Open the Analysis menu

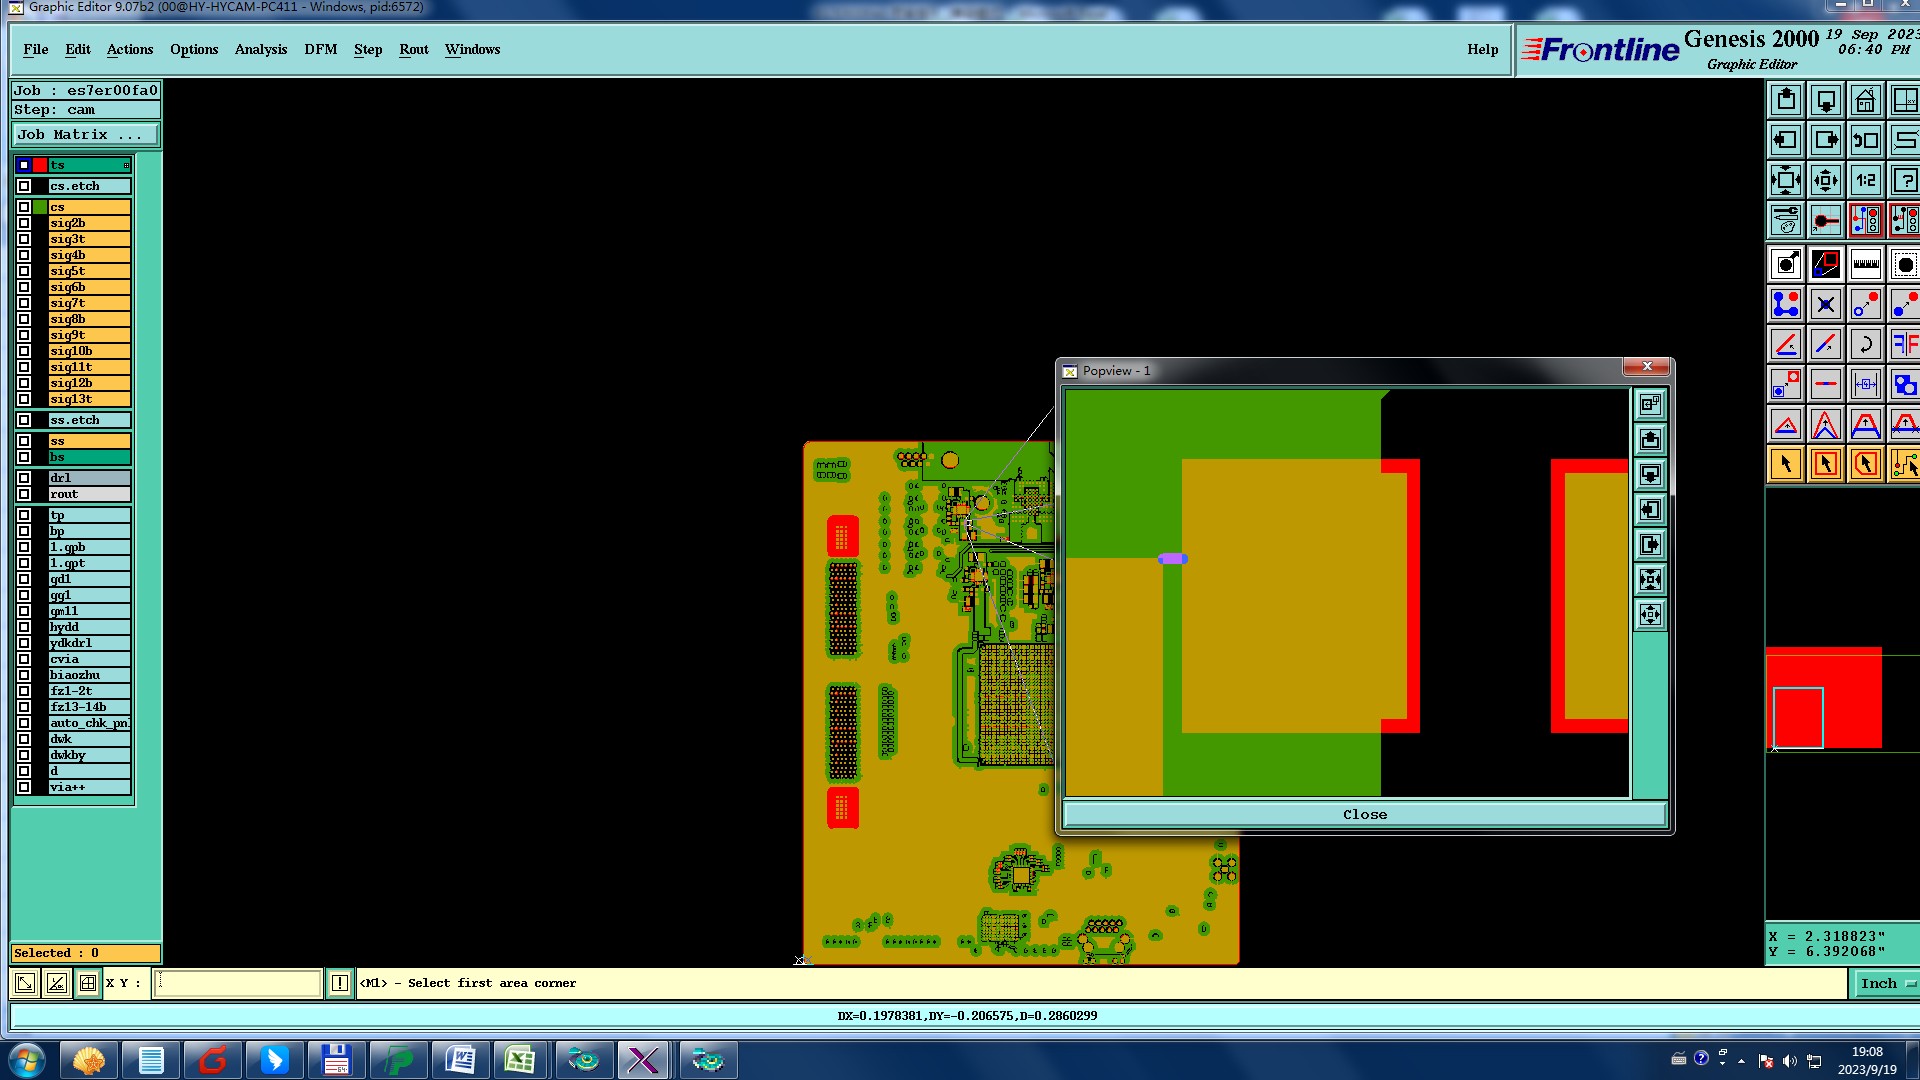point(260,49)
